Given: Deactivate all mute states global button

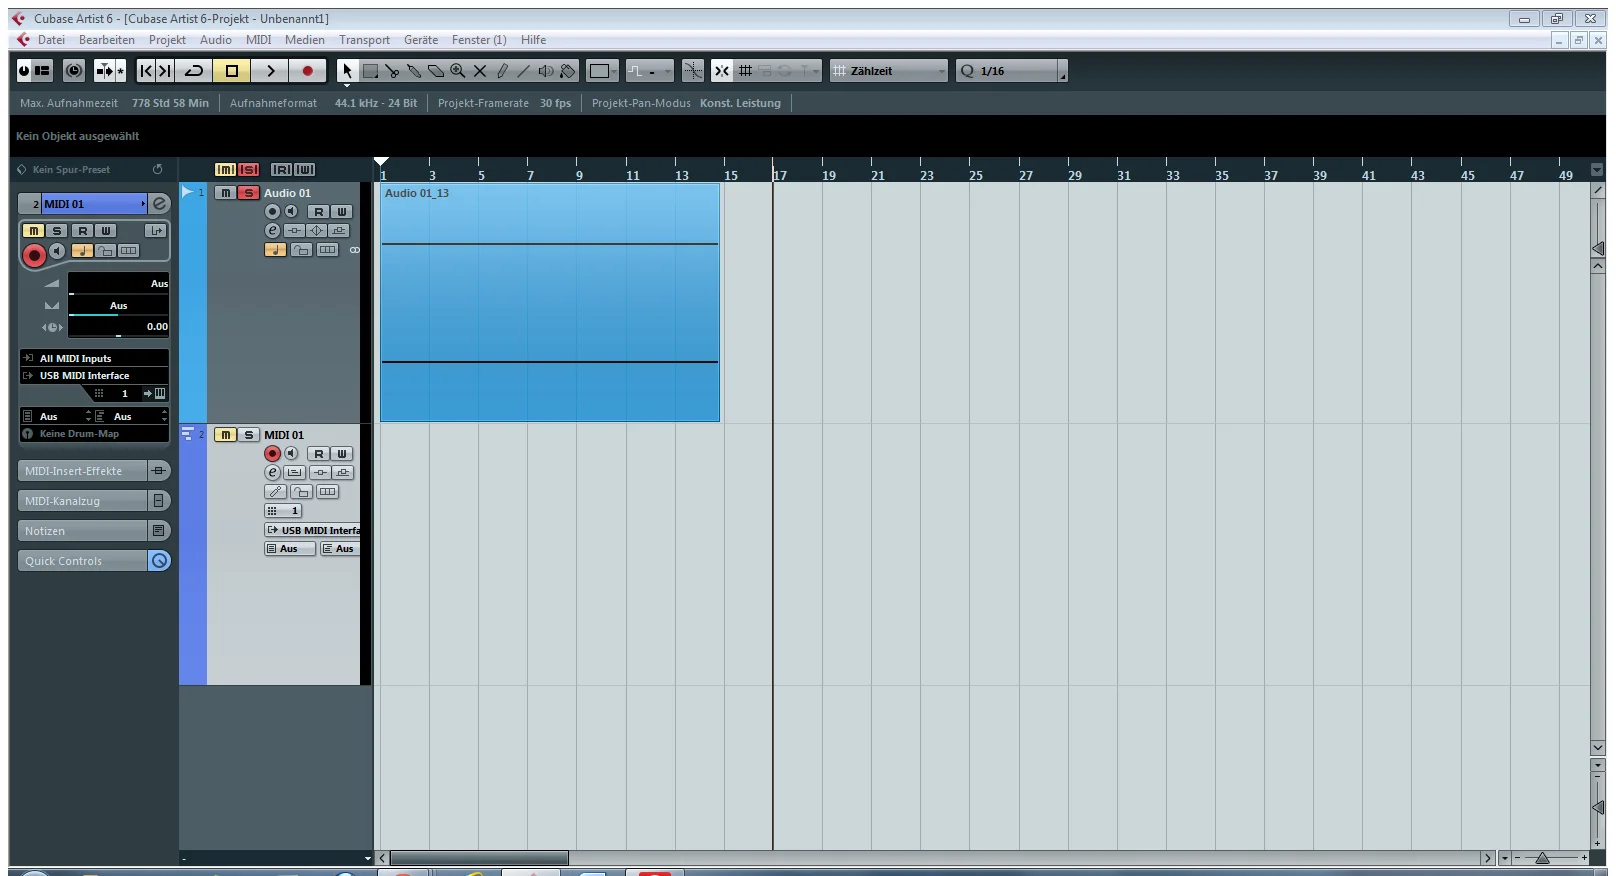Looking at the screenshot, I should [225, 170].
